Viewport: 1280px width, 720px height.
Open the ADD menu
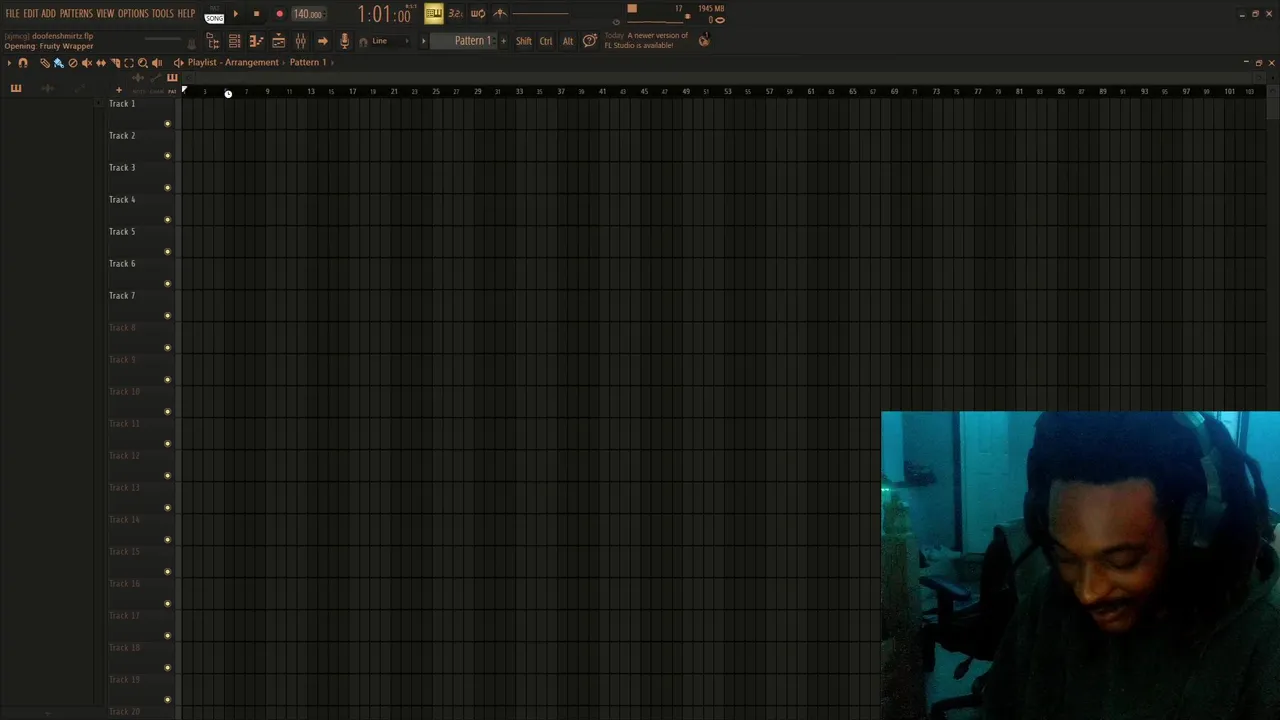pyautogui.click(x=48, y=14)
